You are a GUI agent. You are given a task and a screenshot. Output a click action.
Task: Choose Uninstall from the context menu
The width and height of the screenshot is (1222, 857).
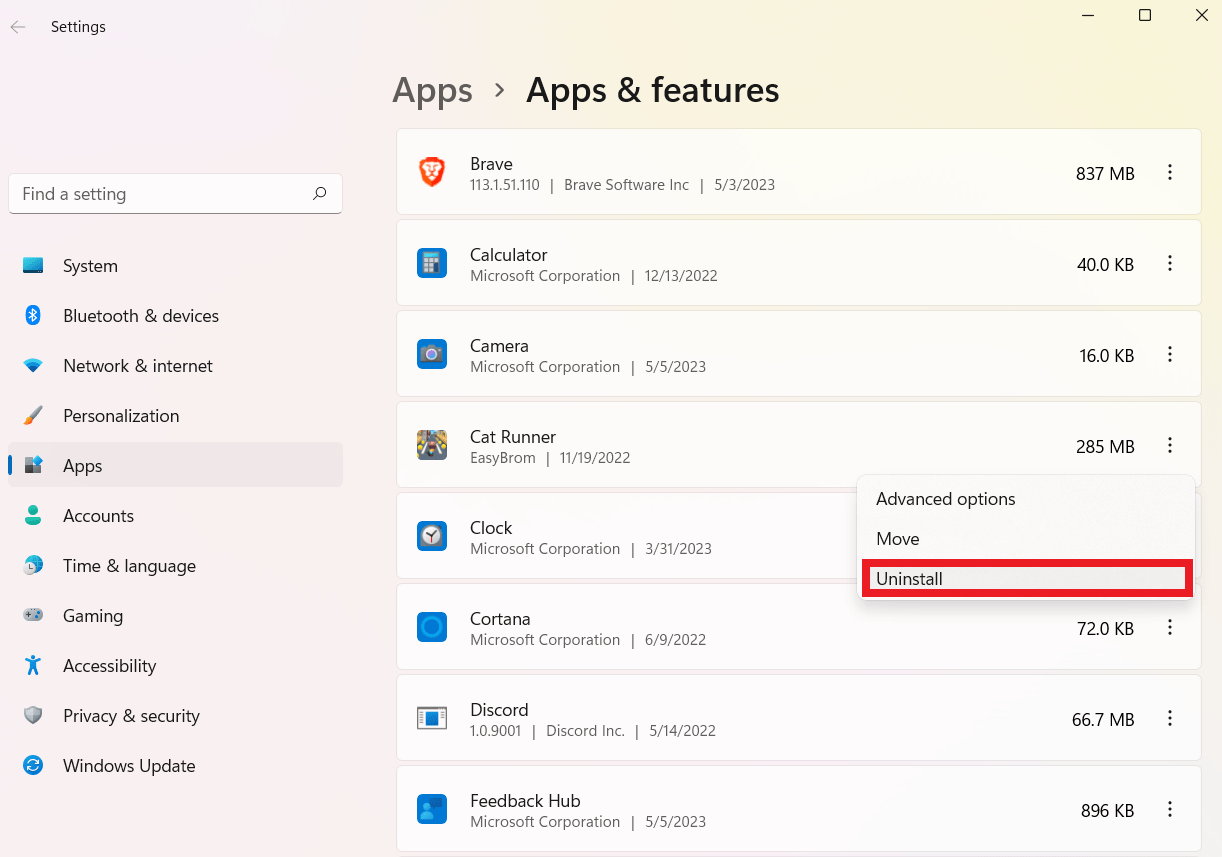(1026, 579)
